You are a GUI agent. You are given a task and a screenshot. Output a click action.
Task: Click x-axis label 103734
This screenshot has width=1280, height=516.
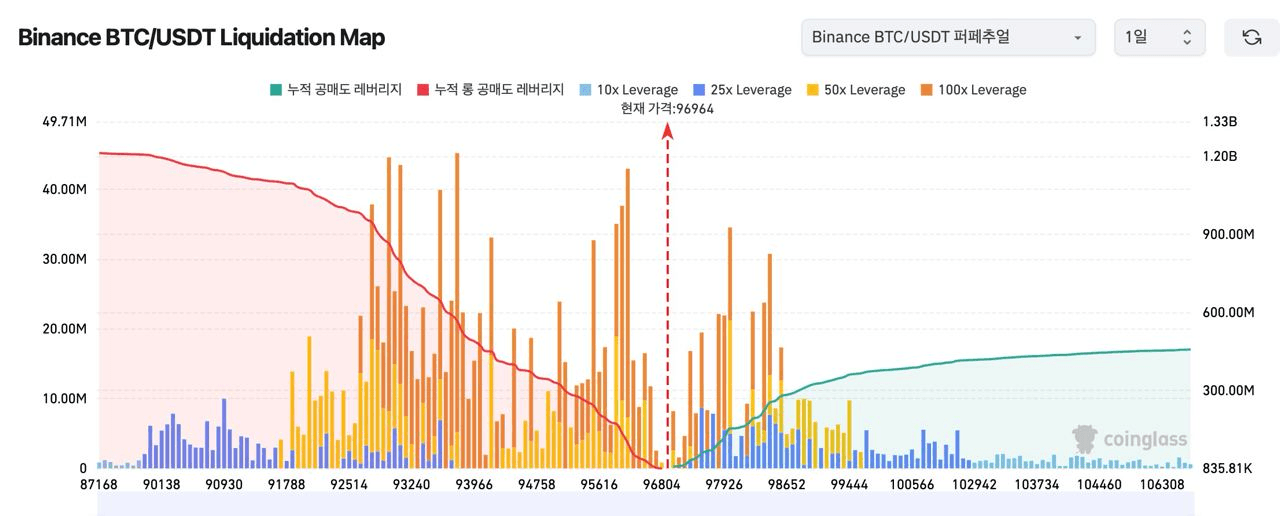click(1036, 484)
